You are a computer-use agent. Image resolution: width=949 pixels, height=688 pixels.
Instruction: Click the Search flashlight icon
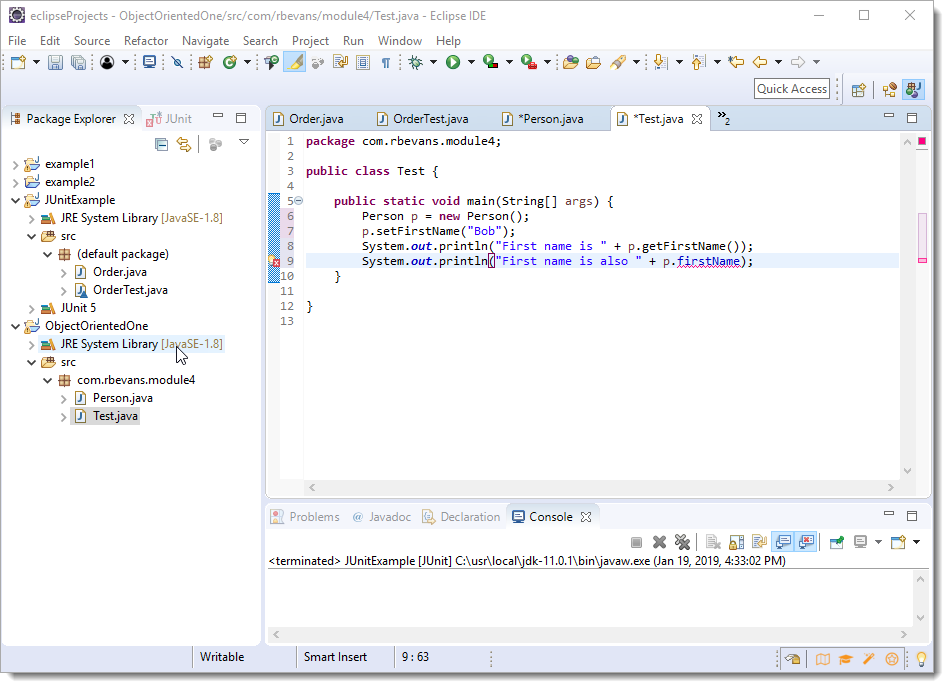[617, 62]
